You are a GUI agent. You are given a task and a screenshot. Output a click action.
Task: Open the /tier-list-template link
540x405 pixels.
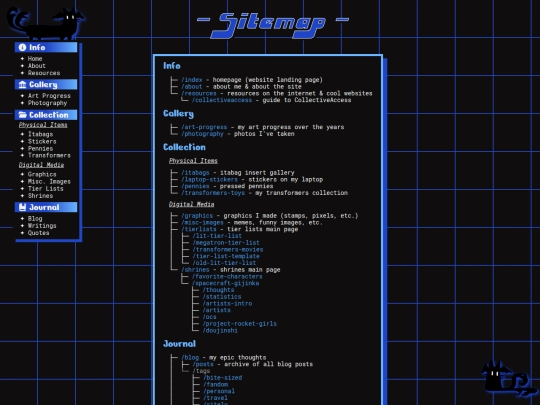[226, 256]
